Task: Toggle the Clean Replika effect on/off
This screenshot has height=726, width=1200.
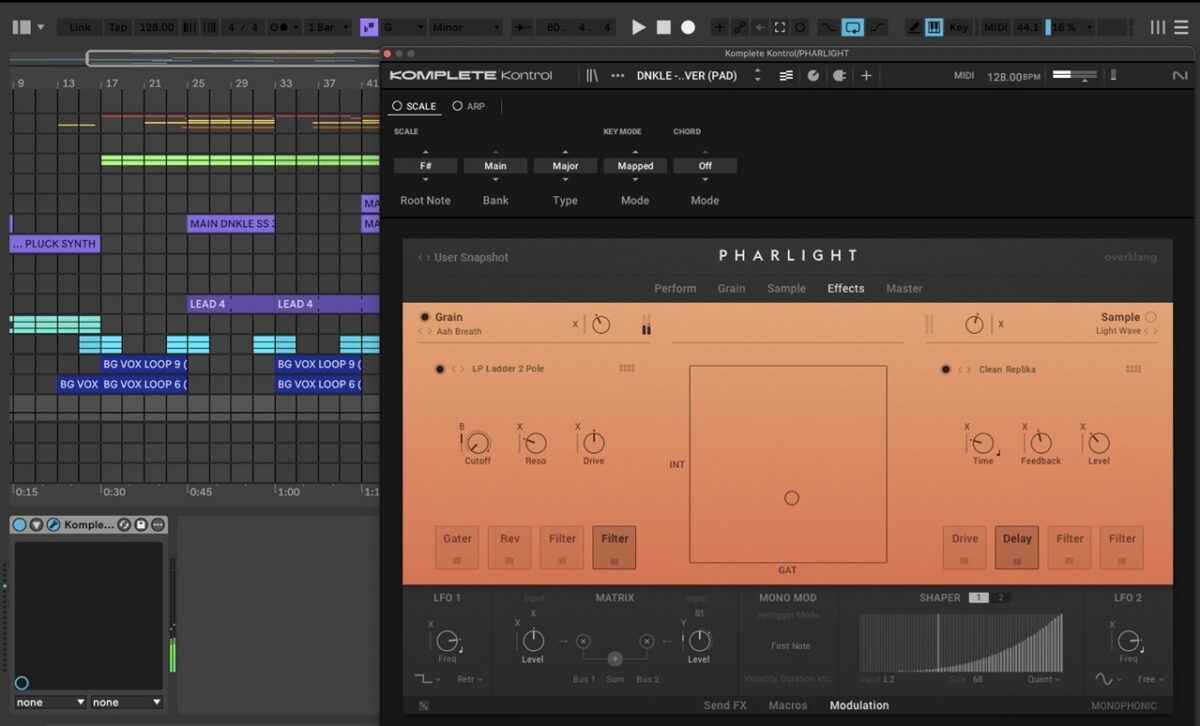Action: (x=946, y=369)
